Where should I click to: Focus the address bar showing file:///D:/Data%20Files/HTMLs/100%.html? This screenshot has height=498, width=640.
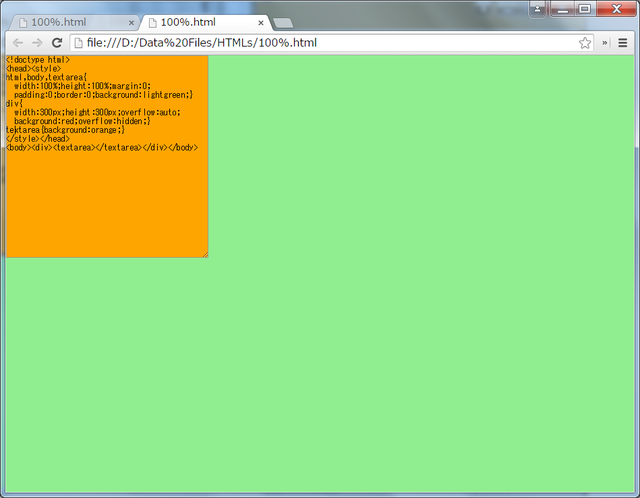(x=331, y=43)
